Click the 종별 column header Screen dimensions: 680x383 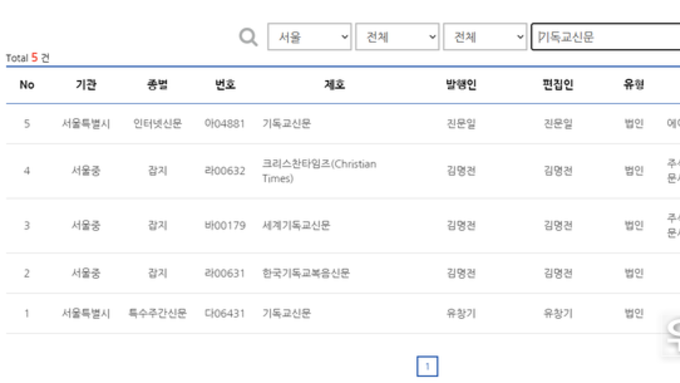pos(157,85)
